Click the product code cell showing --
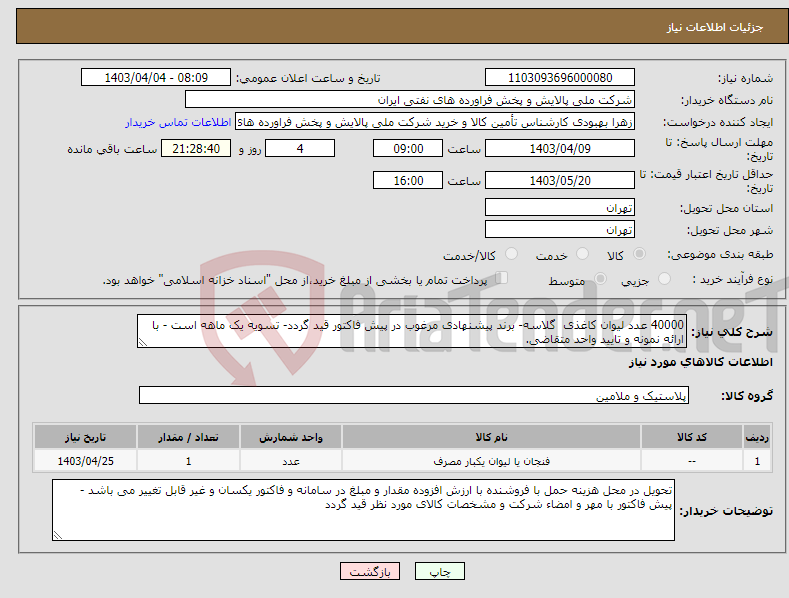 (x=692, y=461)
